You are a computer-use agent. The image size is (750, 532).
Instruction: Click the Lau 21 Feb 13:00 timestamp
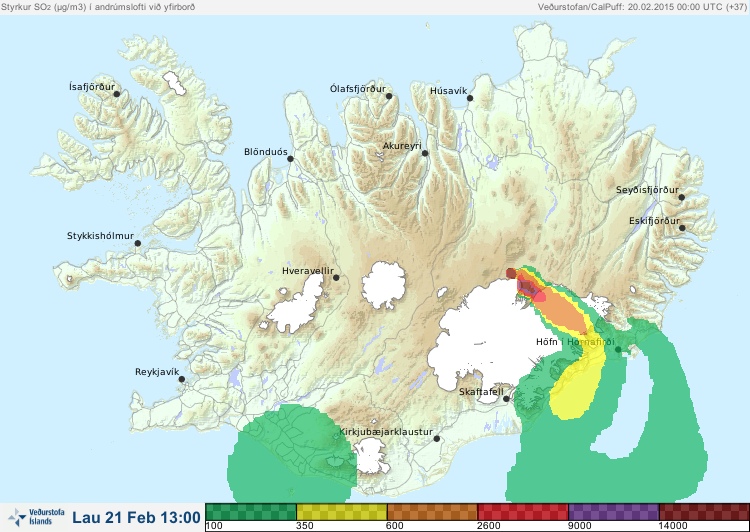pyautogui.click(x=136, y=518)
